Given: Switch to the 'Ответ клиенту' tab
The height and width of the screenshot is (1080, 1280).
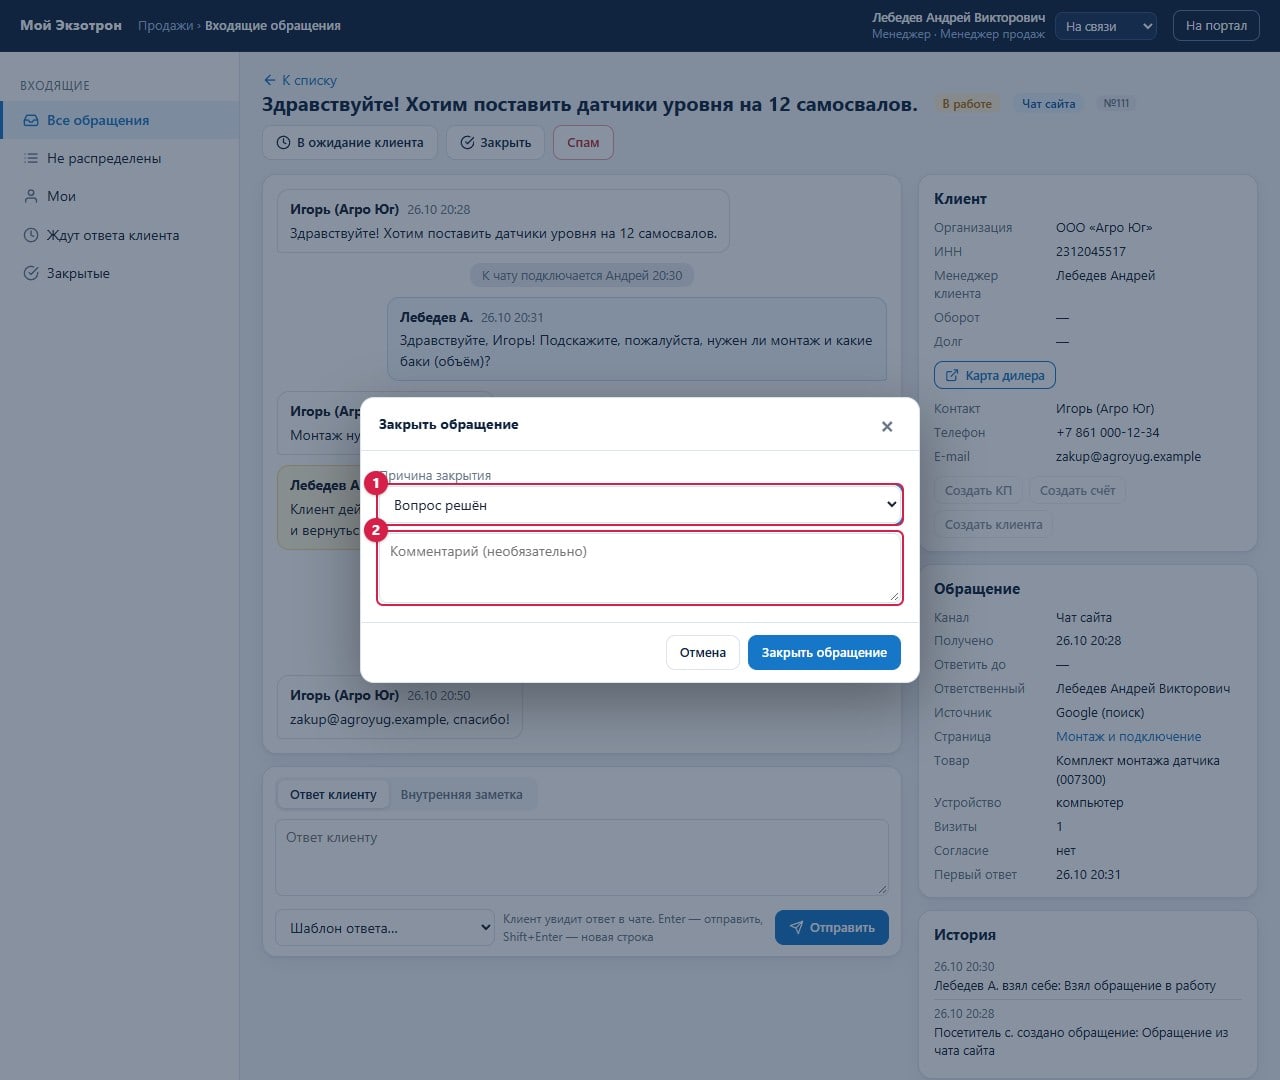Looking at the screenshot, I should click(x=333, y=794).
